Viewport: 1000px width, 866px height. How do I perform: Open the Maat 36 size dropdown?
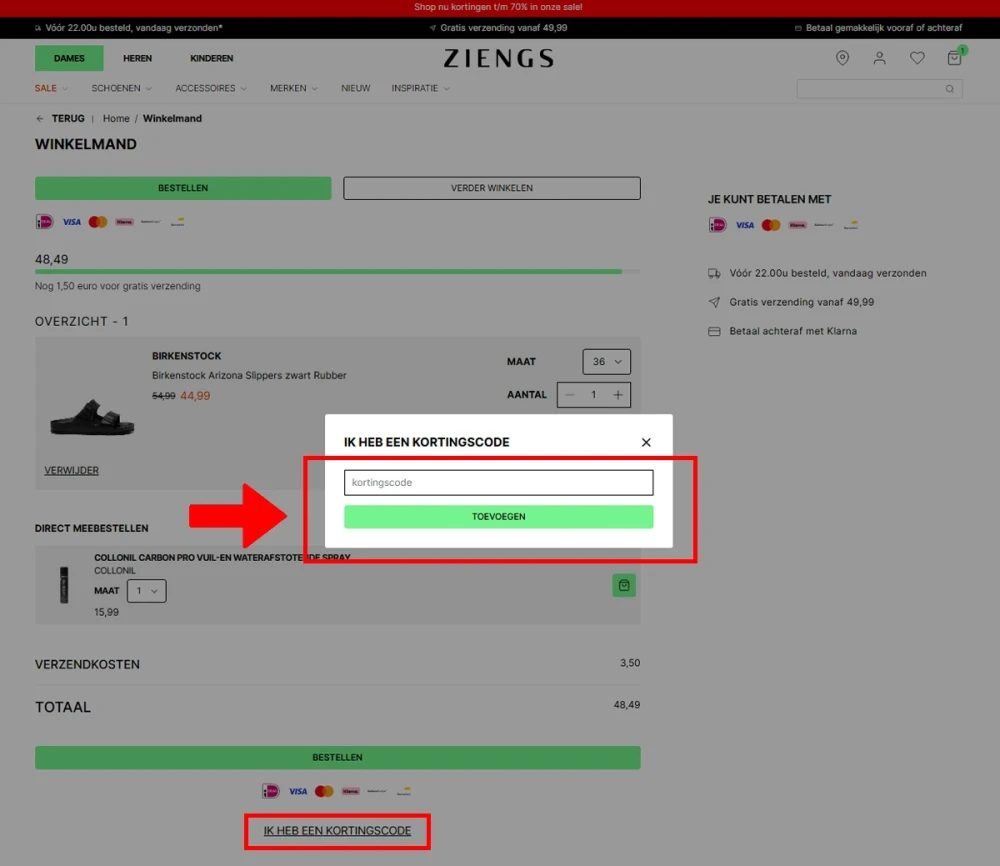[607, 362]
